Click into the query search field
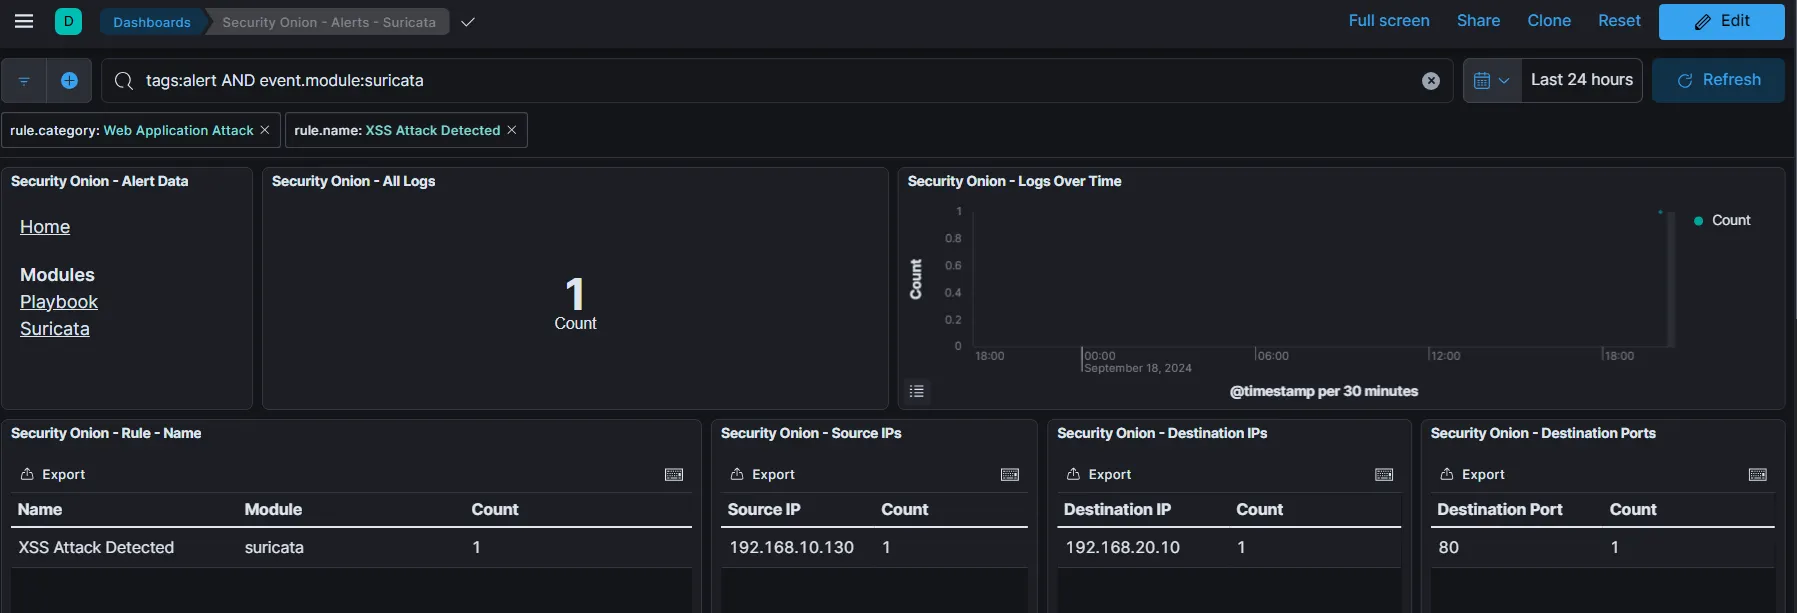 click(770, 81)
